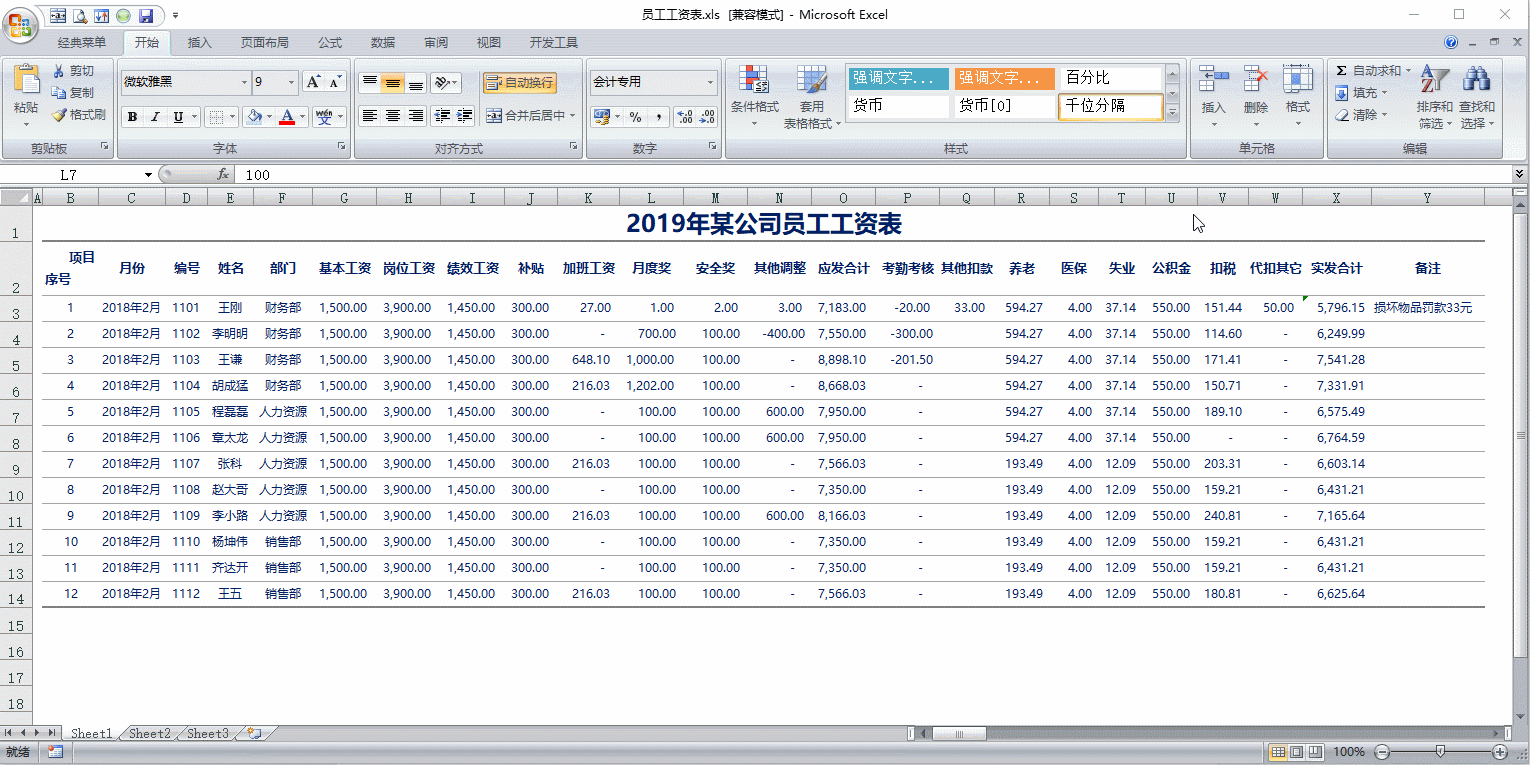The width and height of the screenshot is (1530, 765).
Task: Click the increase indent icon
Action: pyautogui.click(x=465, y=116)
